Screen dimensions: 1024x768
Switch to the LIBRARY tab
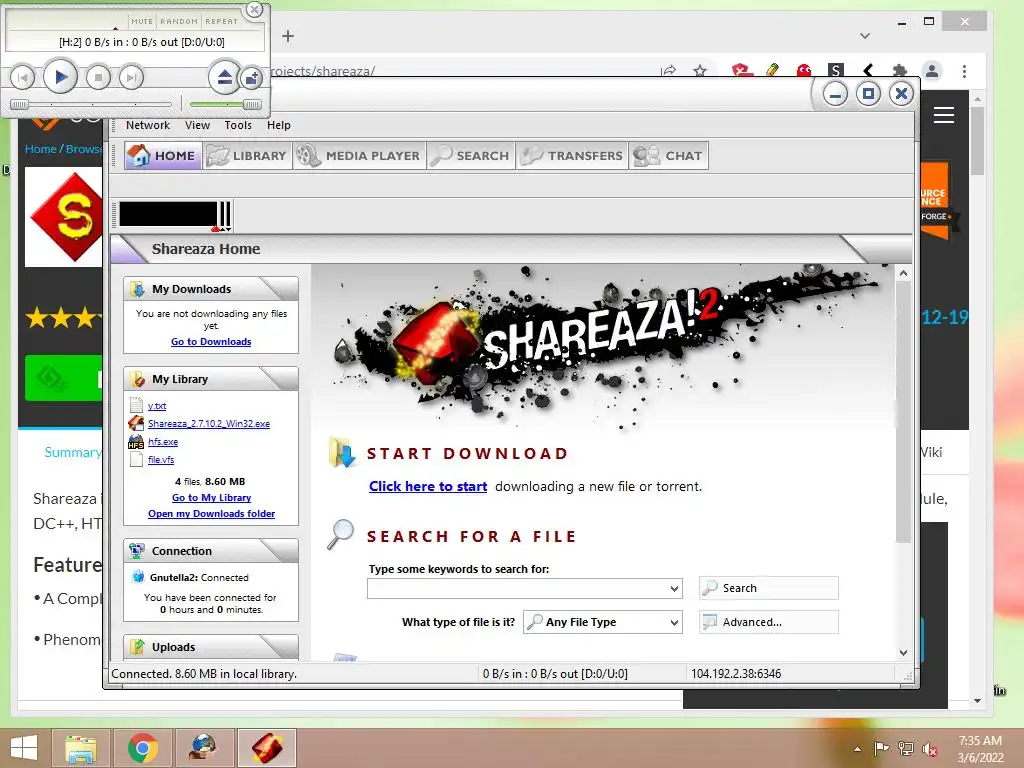[x=247, y=155]
